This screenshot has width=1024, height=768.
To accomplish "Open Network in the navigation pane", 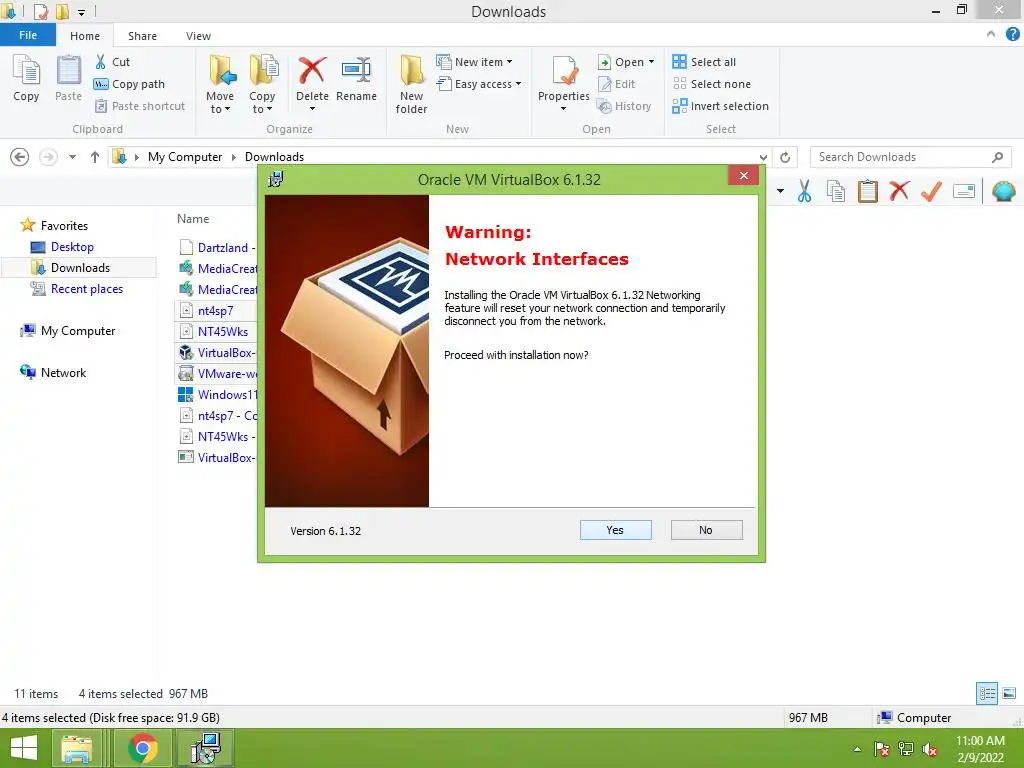I will [x=63, y=373].
